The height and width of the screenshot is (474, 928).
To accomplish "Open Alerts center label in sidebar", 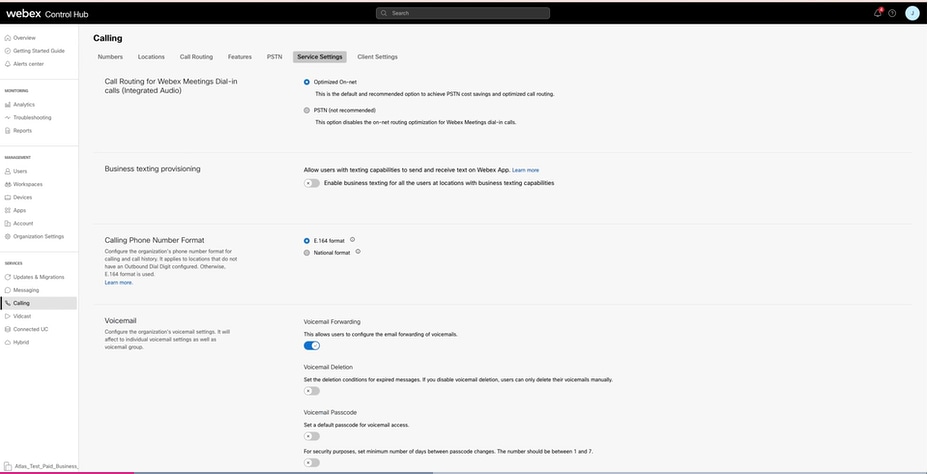I will 28,64.
